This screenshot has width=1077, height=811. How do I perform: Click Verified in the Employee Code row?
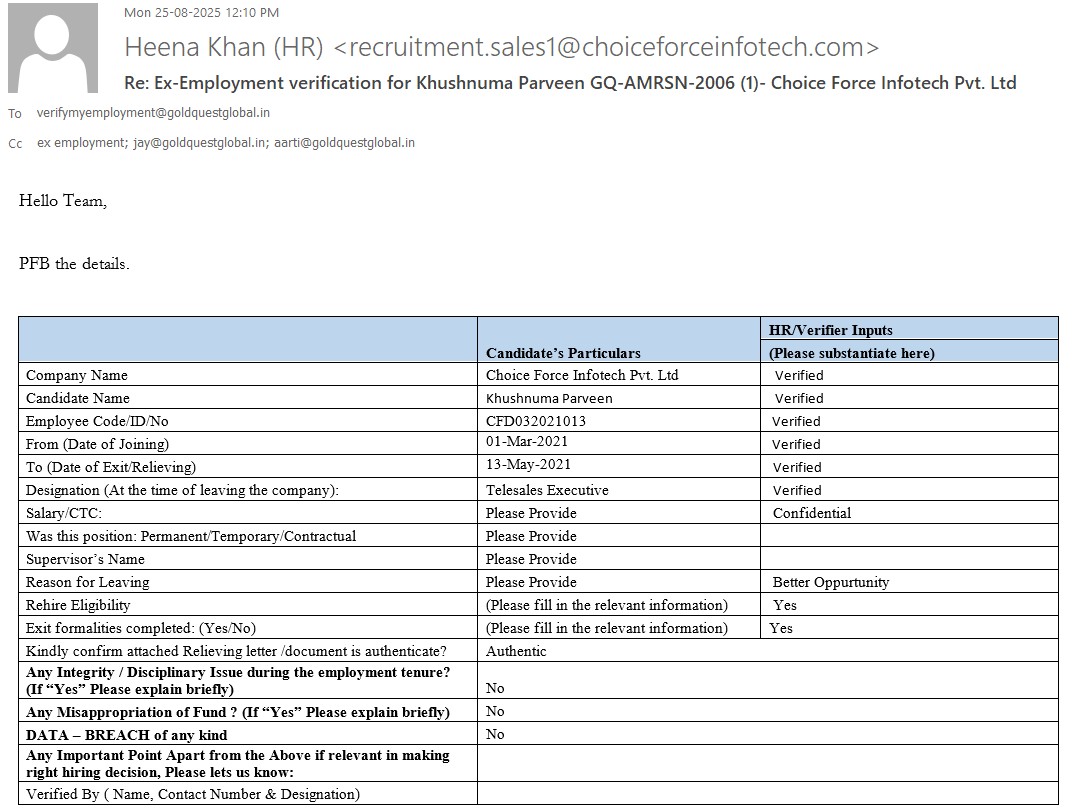(796, 422)
